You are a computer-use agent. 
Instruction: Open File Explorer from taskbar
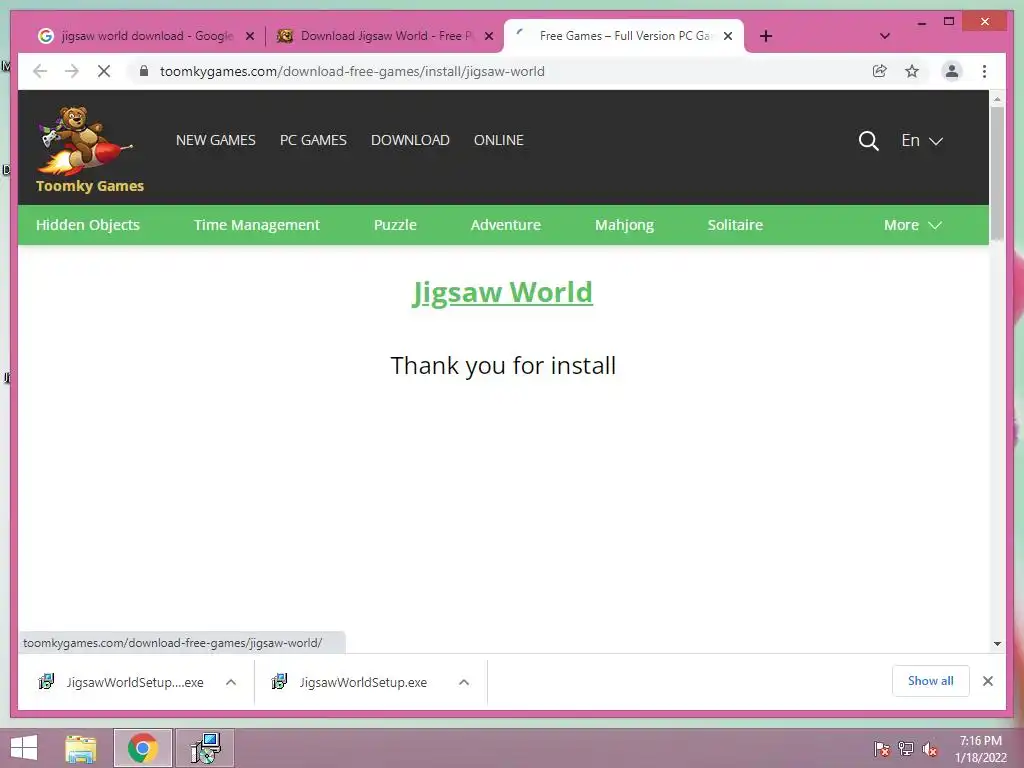tap(81, 748)
